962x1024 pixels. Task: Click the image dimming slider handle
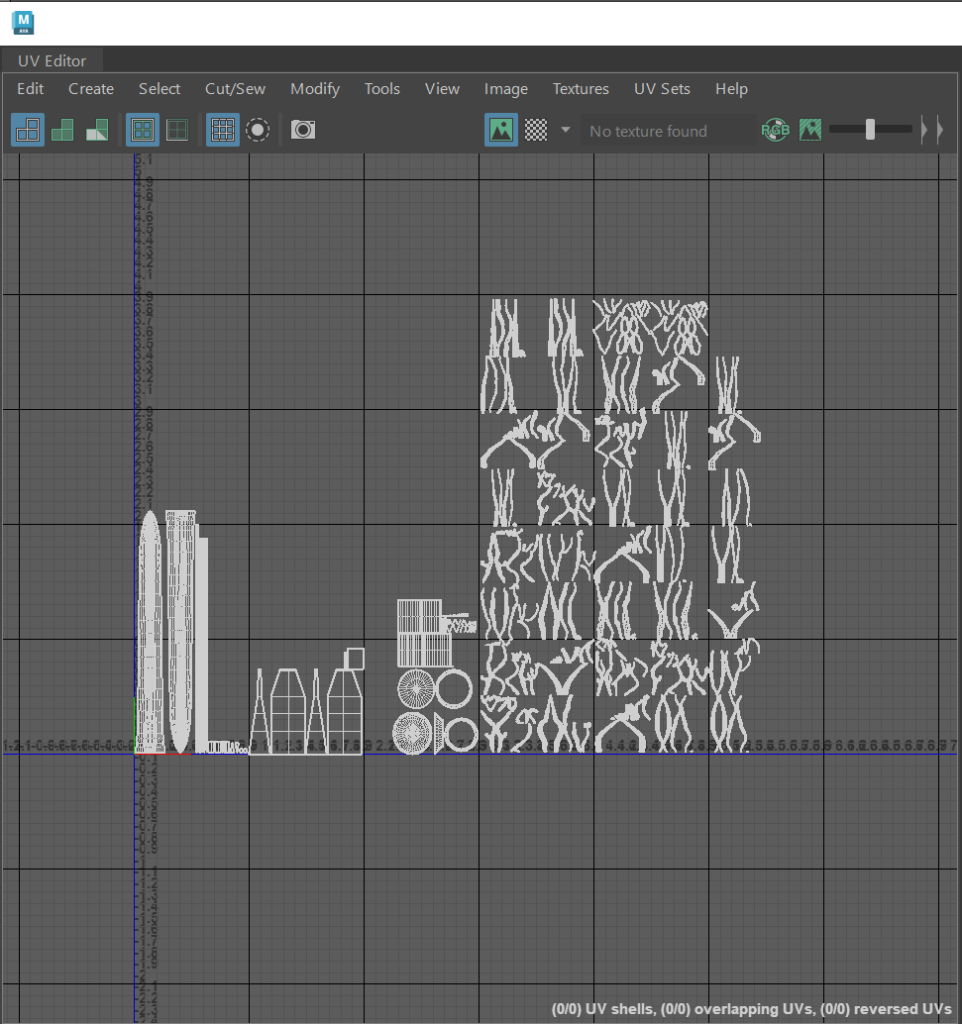(x=870, y=129)
